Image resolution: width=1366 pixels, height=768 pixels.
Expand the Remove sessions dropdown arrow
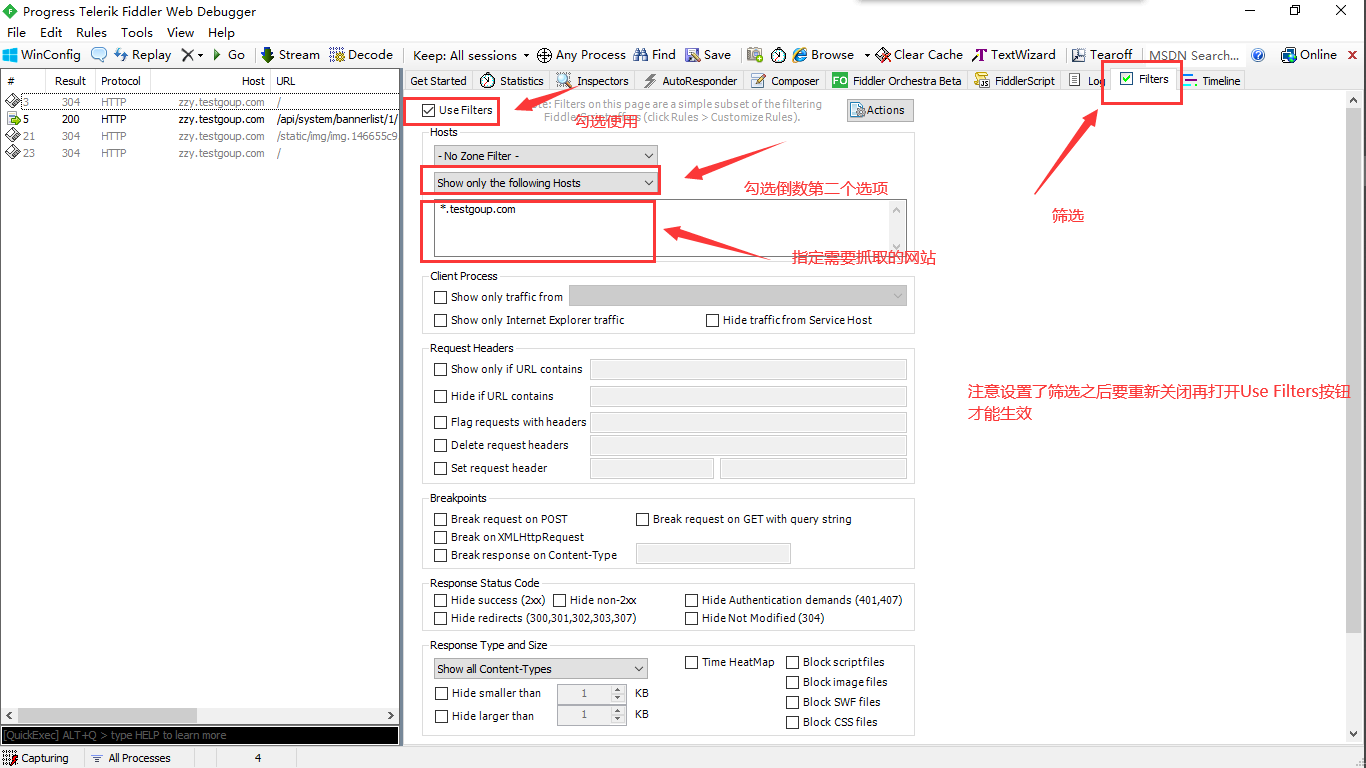pyautogui.click(x=200, y=55)
